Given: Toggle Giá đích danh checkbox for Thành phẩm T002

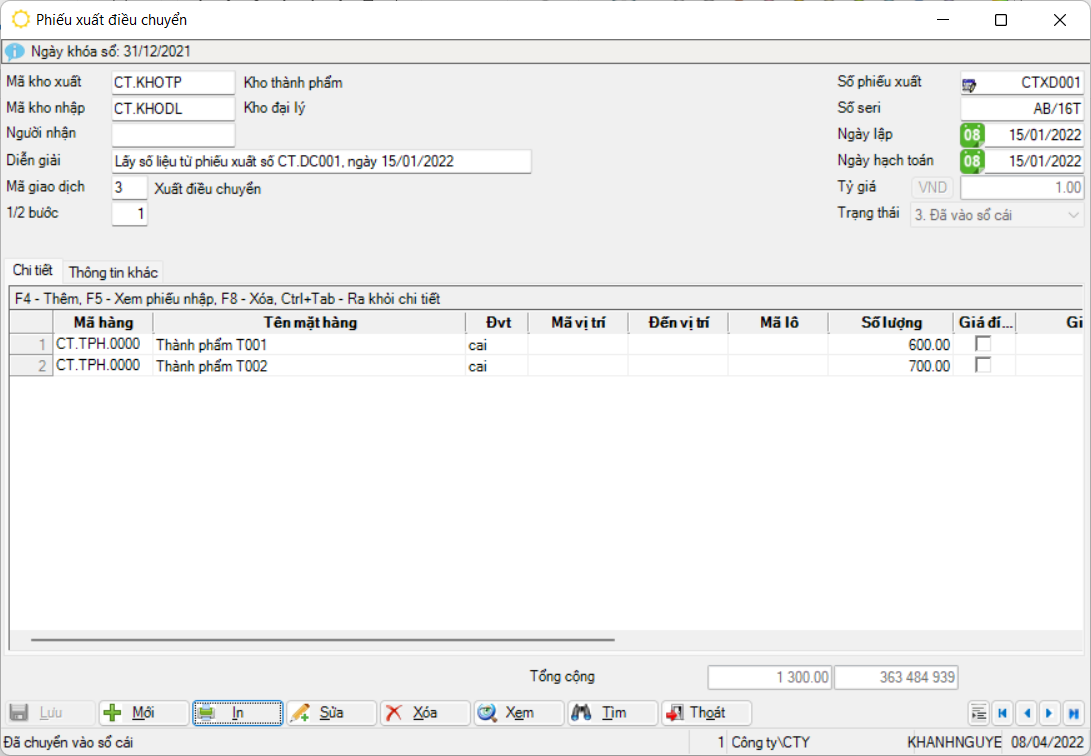Looking at the screenshot, I should pos(983,366).
